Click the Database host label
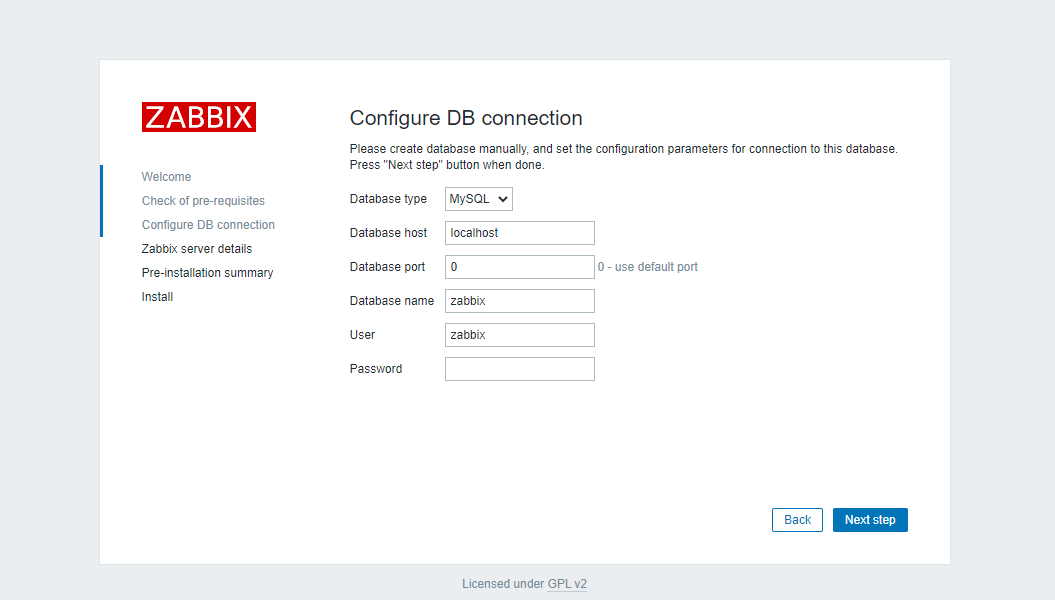 point(388,233)
